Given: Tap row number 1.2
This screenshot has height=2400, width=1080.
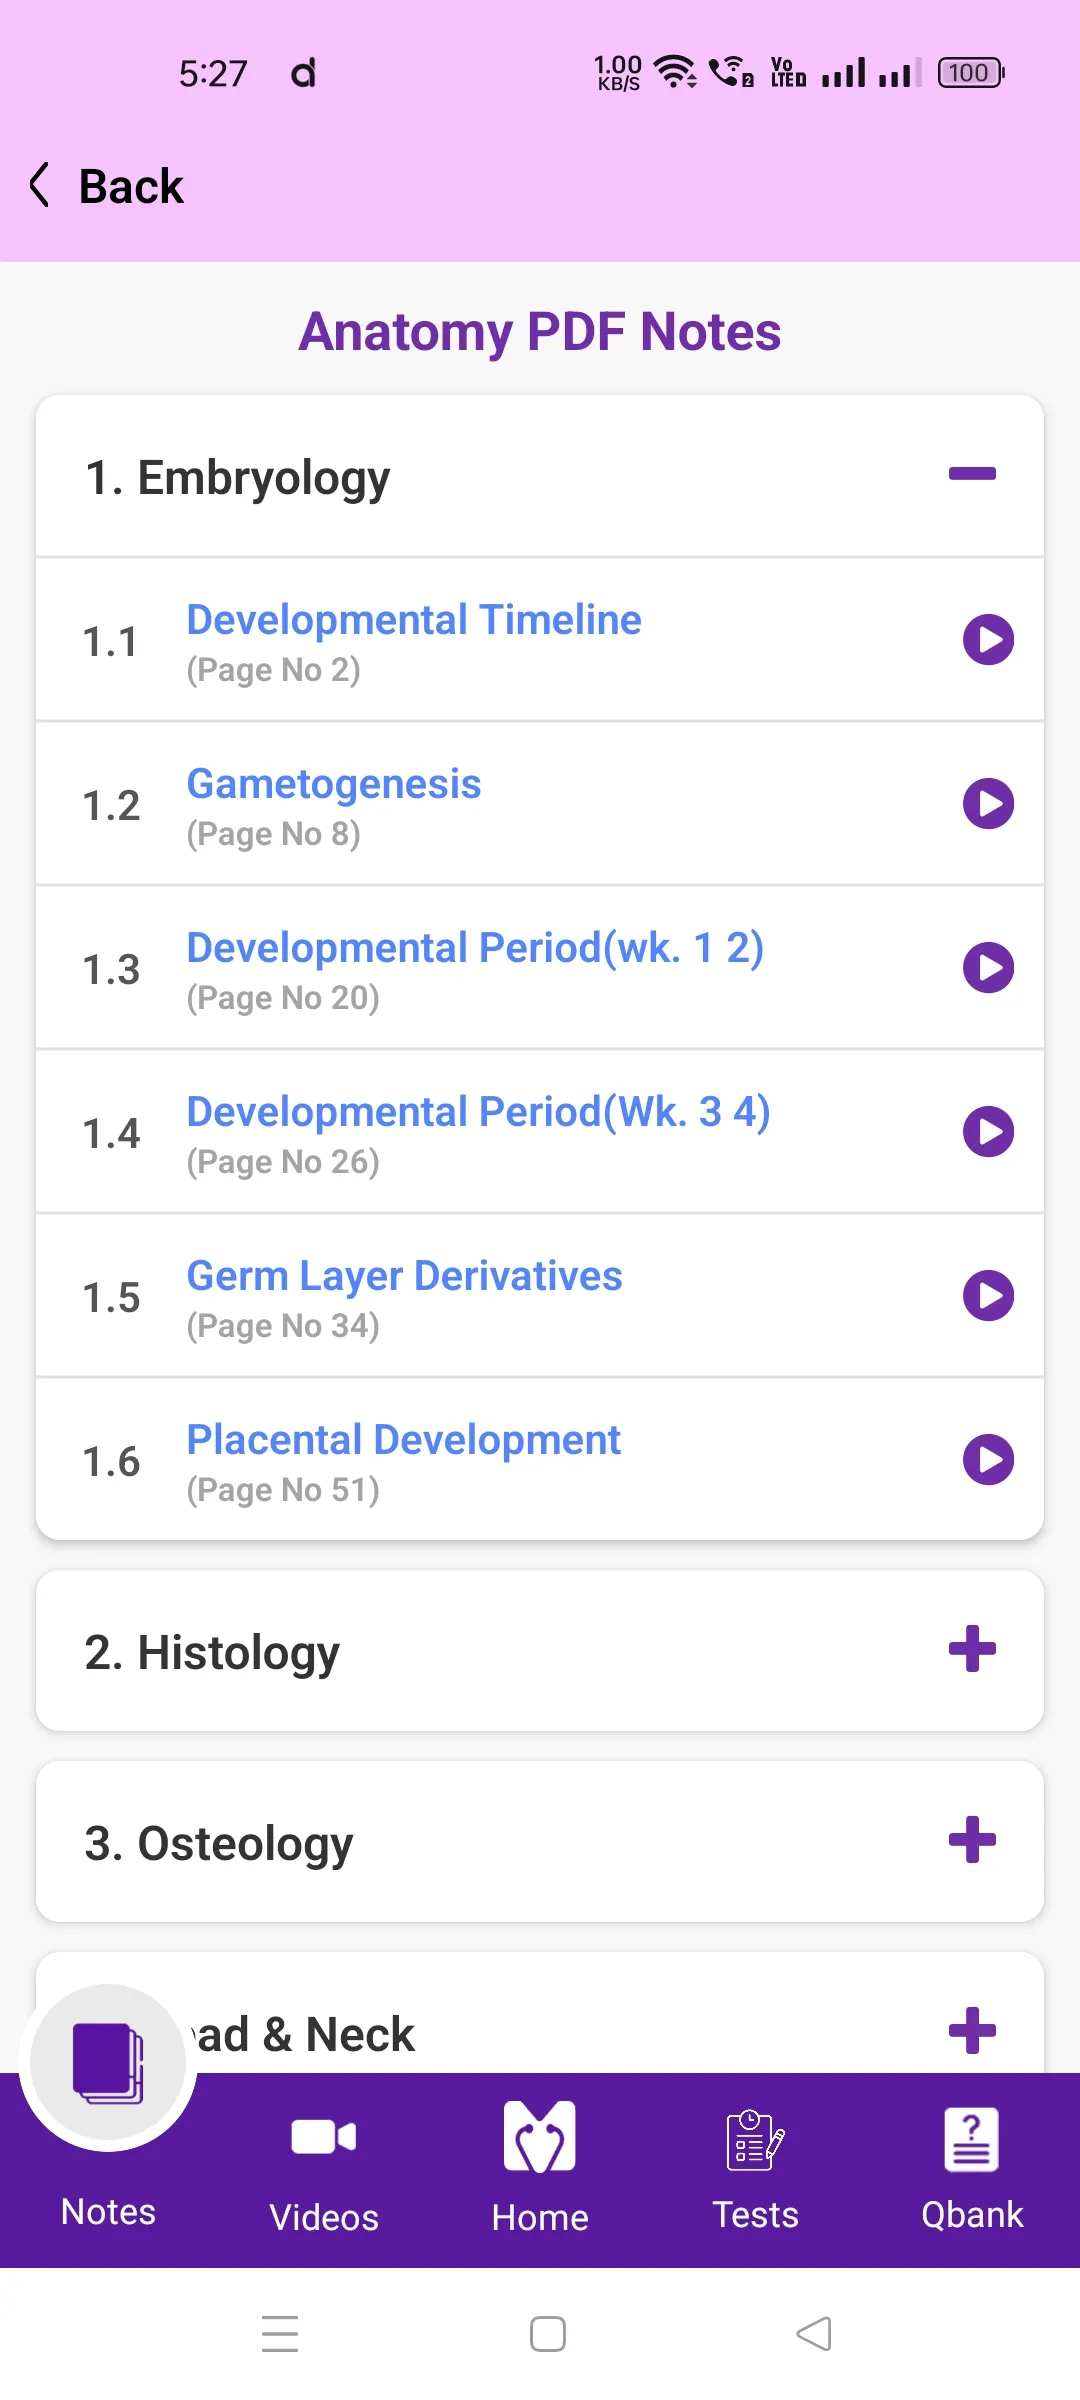Looking at the screenshot, I should pyautogui.click(x=111, y=806).
